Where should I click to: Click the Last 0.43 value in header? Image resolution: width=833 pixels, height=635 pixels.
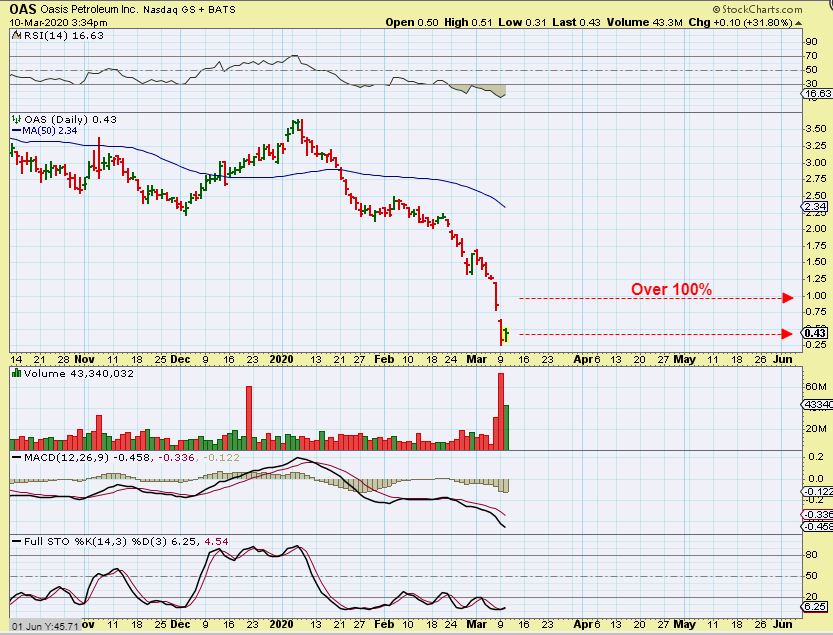(576, 22)
